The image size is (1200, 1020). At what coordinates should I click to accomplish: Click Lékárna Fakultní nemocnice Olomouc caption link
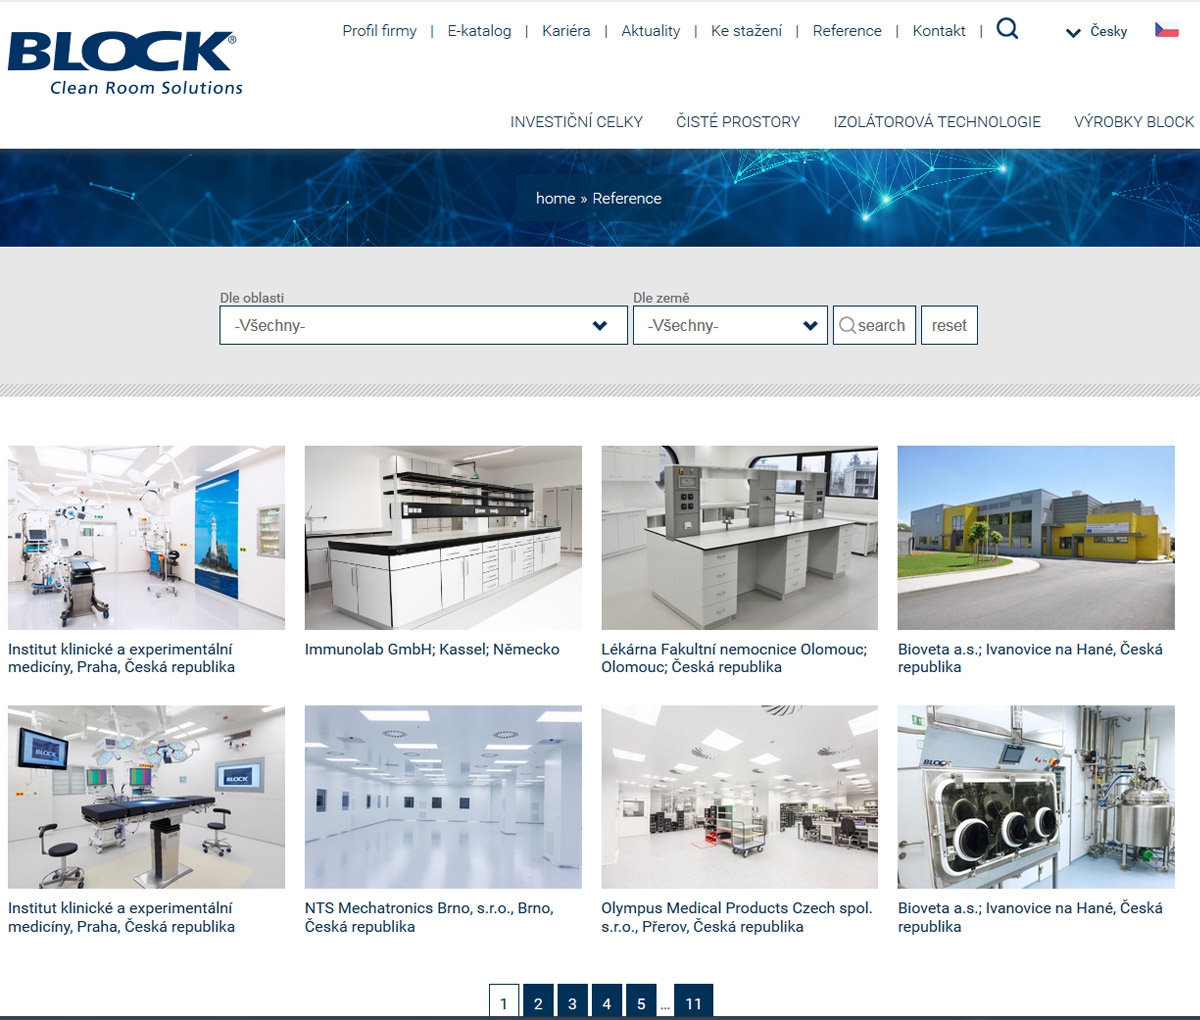coord(734,658)
